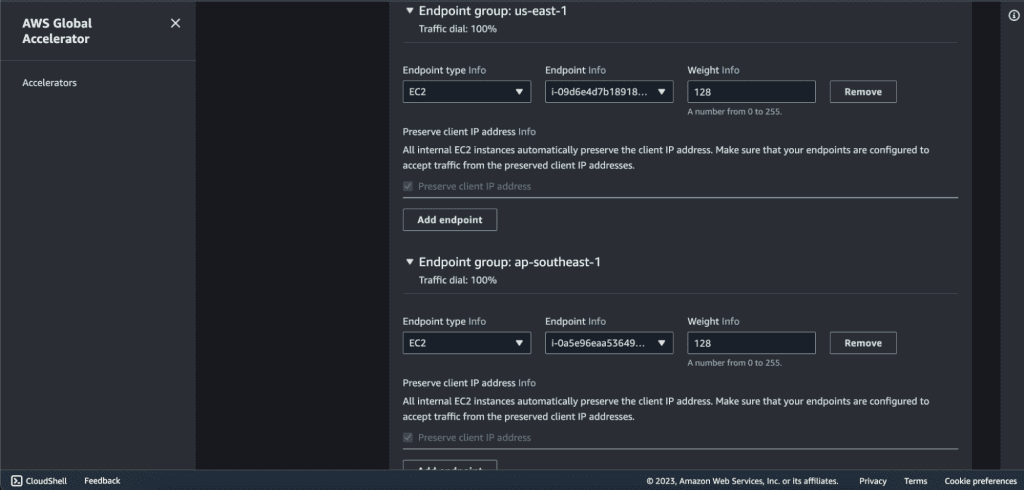Toggle Preserve client IP address checkbox in ap-southeast-1
1024x490 pixels.
(x=408, y=438)
